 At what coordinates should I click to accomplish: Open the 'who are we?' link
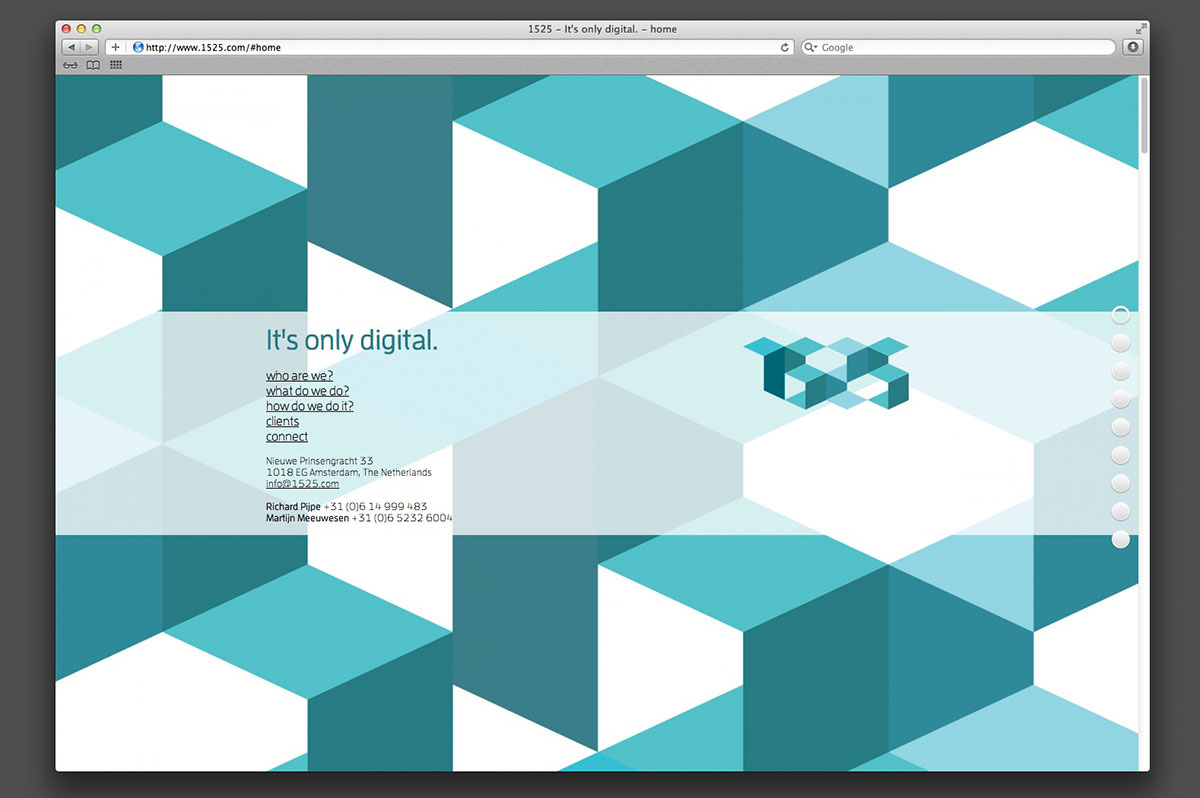pyautogui.click(x=299, y=376)
